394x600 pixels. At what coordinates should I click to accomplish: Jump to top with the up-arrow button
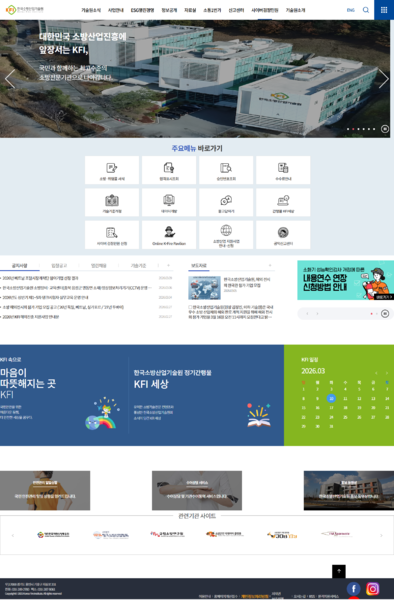click(339, 571)
